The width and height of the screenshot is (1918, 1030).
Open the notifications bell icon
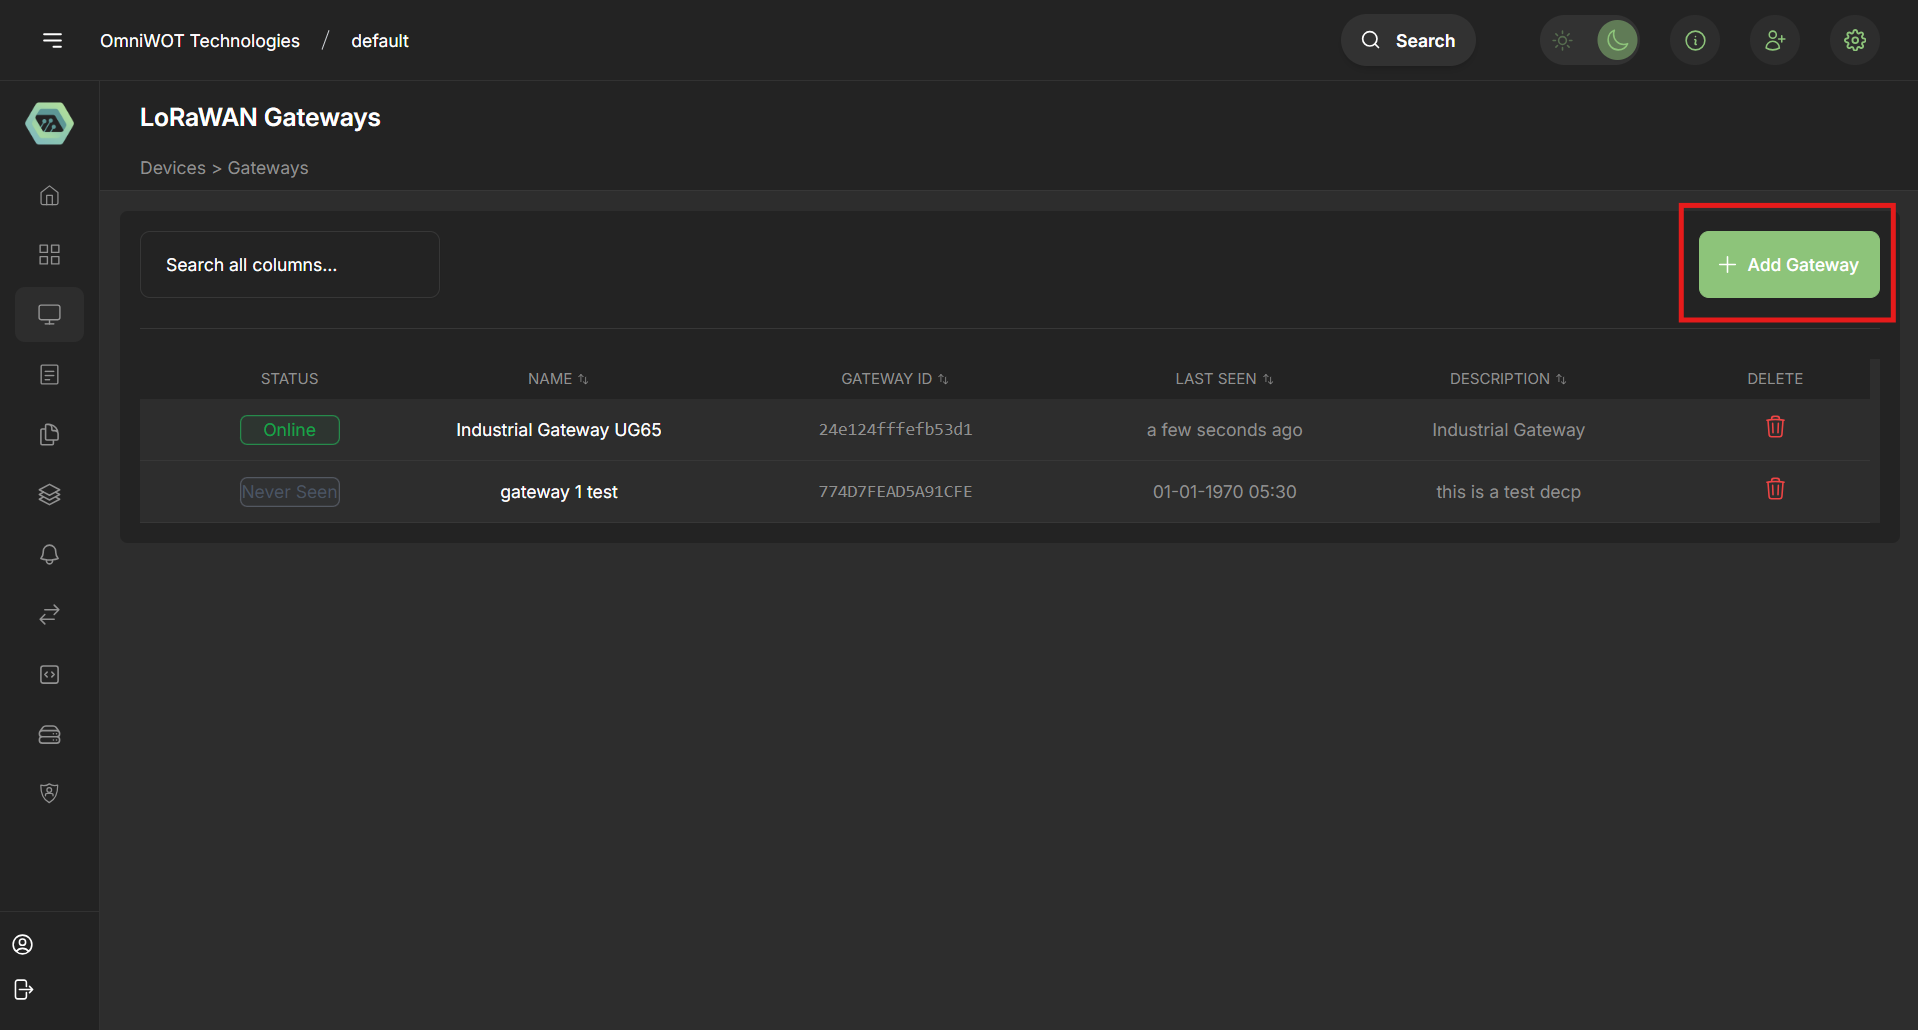pos(49,554)
